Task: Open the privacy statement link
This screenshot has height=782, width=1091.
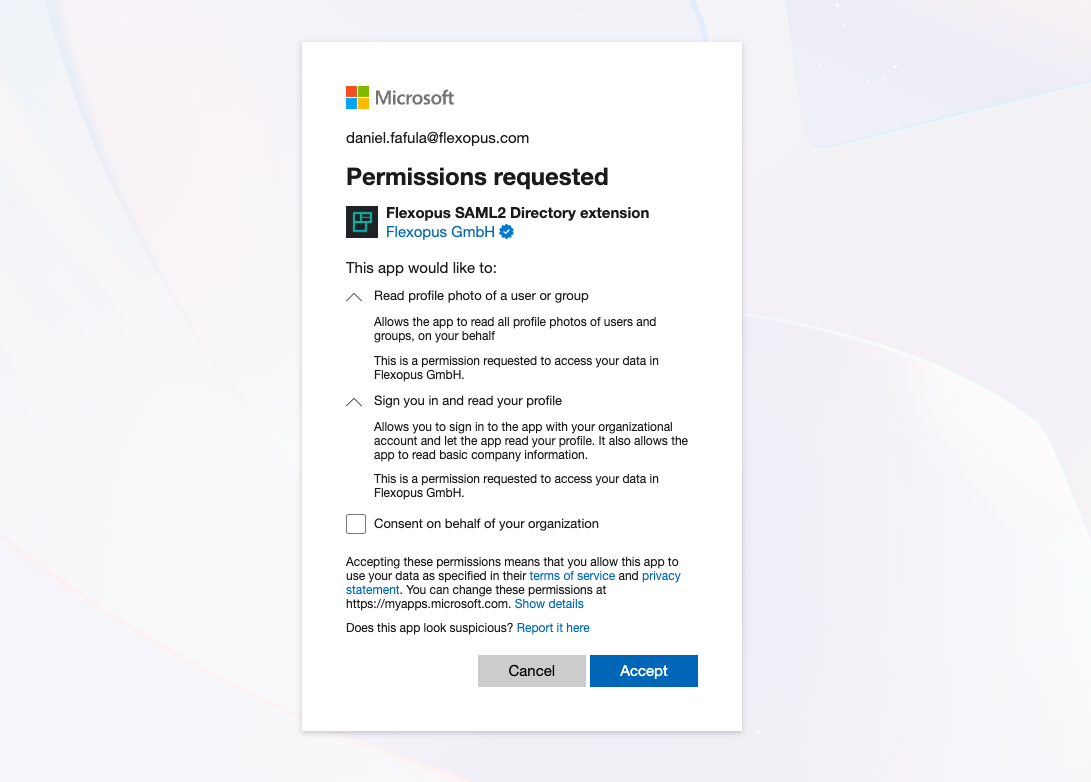Action: point(661,576)
